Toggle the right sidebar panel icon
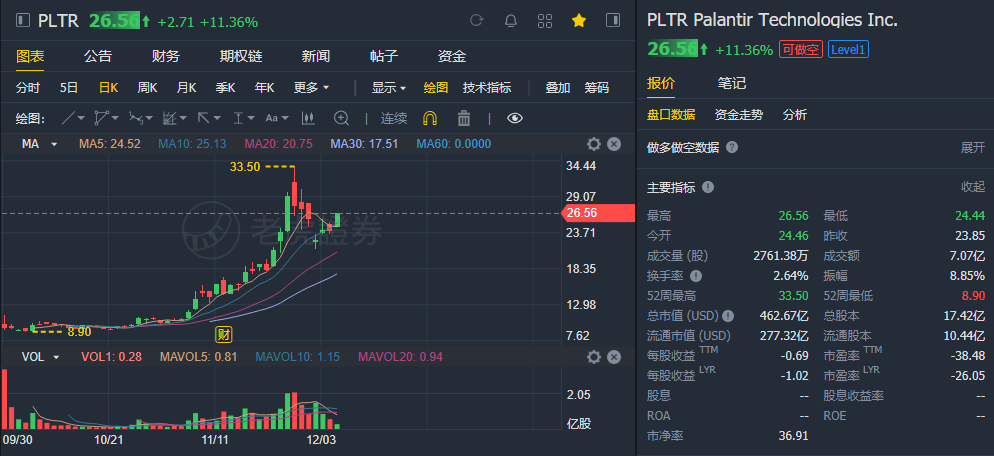This screenshot has width=994, height=456. (613, 20)
